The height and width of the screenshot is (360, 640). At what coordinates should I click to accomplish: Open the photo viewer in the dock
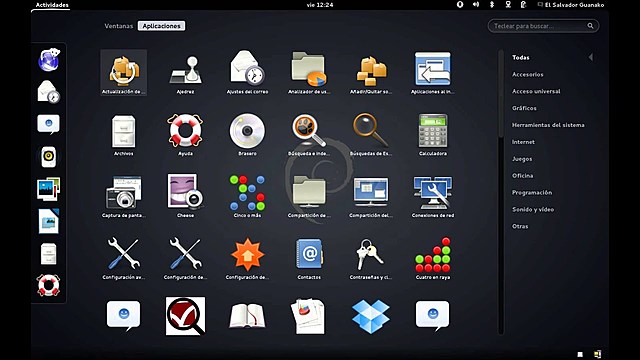click(49, 189)
